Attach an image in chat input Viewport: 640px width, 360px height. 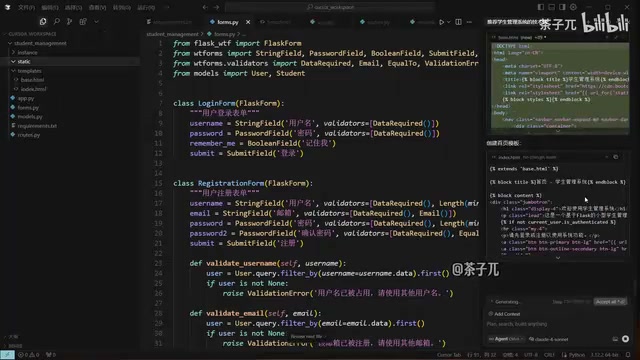615,339
